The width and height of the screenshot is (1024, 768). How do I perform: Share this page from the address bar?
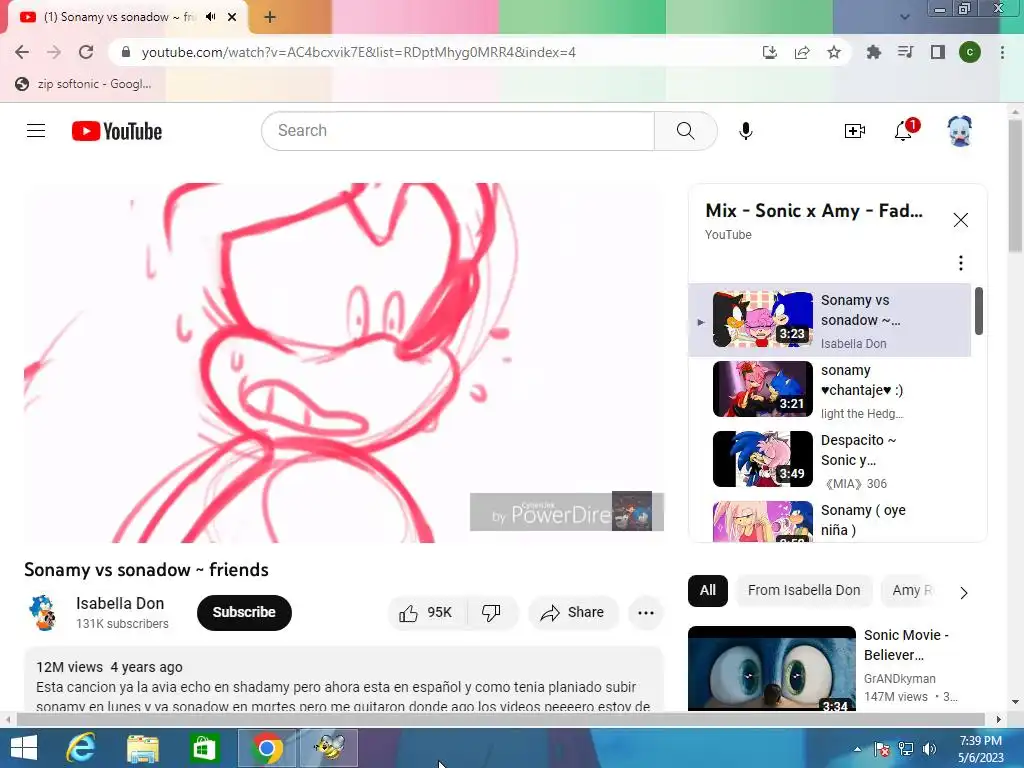(x=802, y=52)
